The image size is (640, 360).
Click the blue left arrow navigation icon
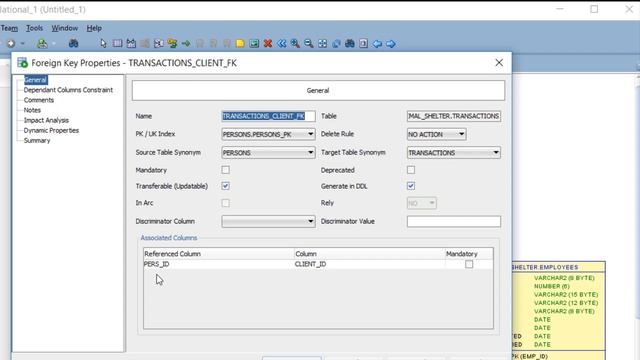click(377, 43)
